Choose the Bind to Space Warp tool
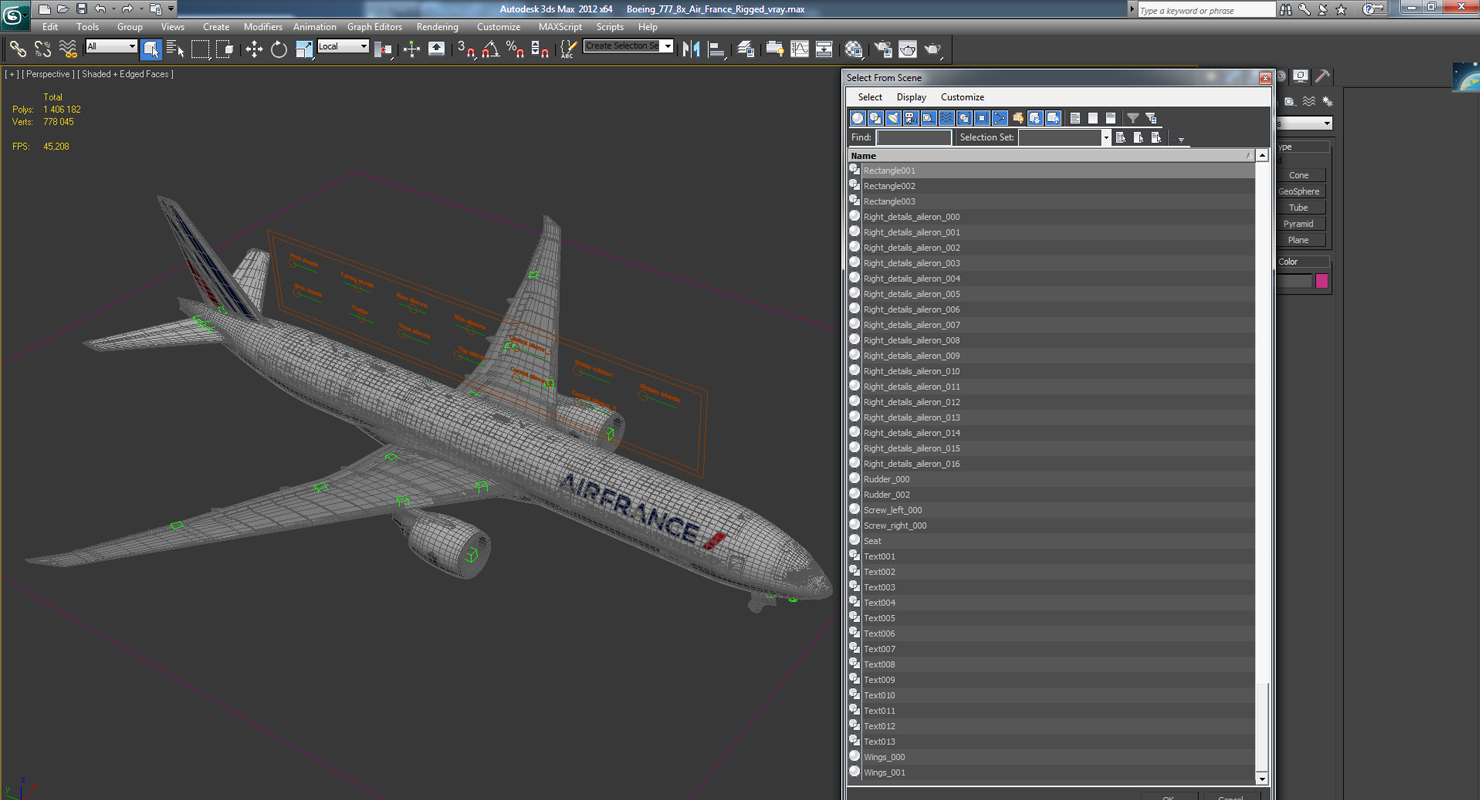Image resolution: width=1480 pixels, height=800 pixels. (x=68, y=48)
